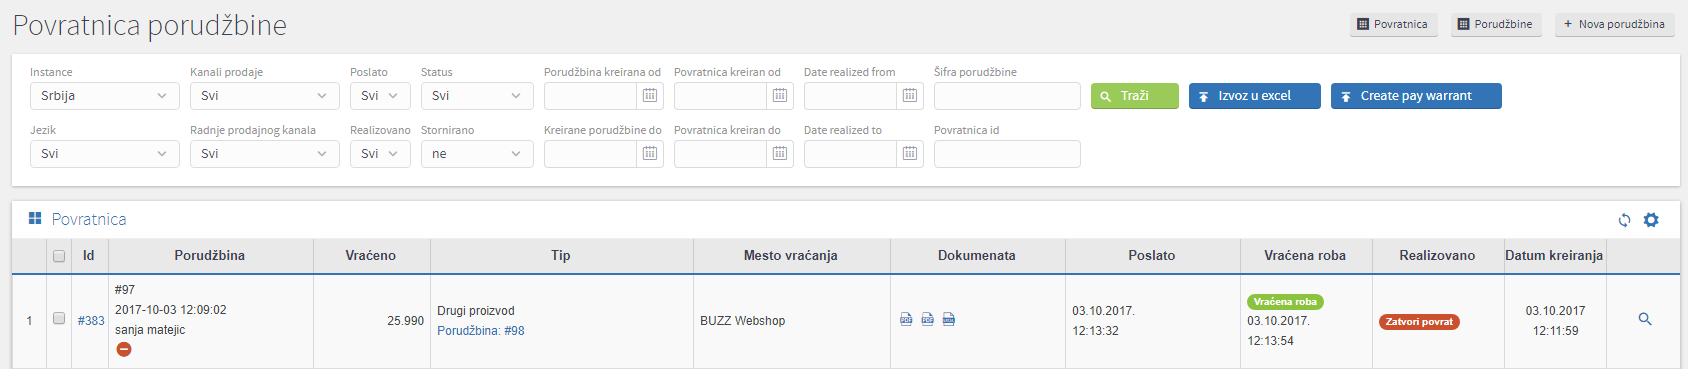Open calendar for Porudžbina kreirana od
The height and width of the screenshot is (369, 1688).
pyautogui.click(x=650, y=96)
